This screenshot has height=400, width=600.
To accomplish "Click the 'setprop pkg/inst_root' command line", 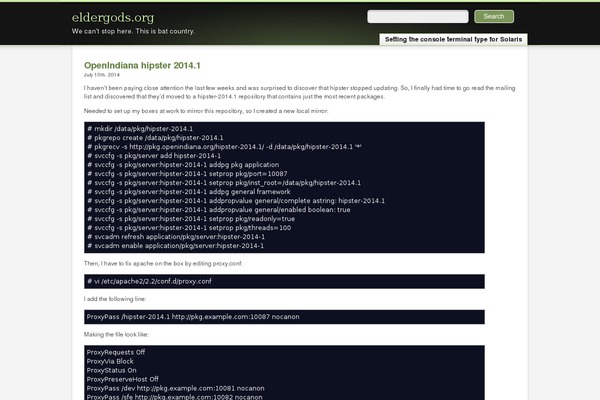I will coord(224,183).
